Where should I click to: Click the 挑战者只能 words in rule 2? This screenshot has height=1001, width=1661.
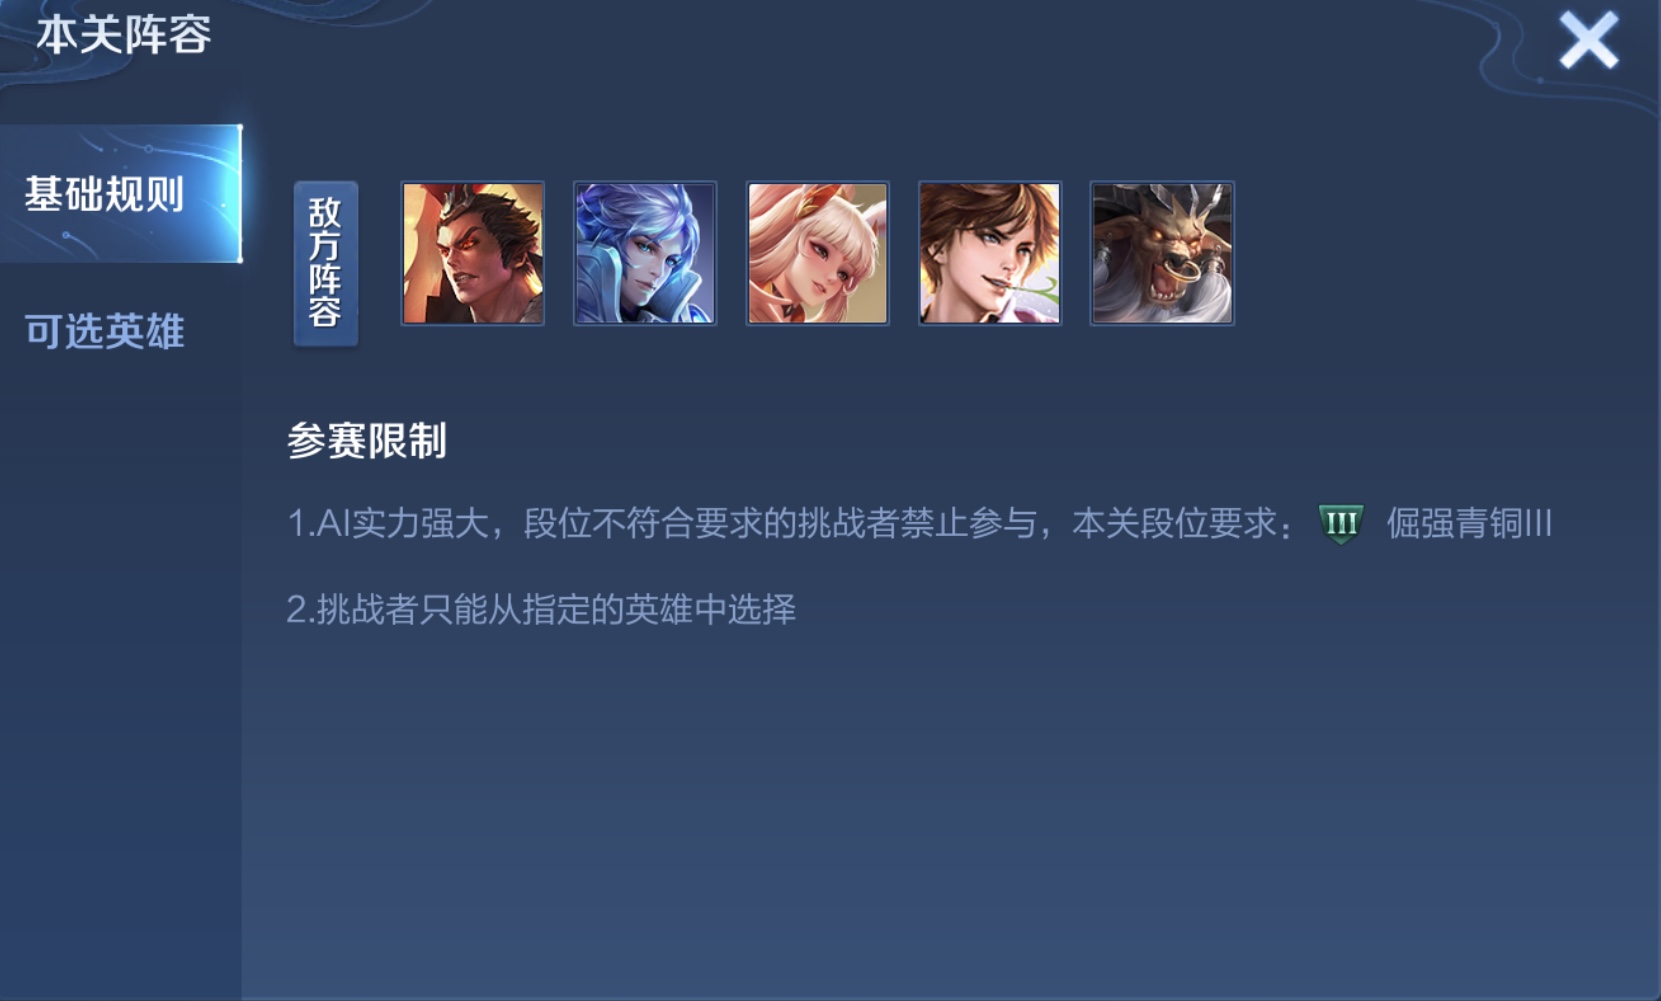point(402,609)
